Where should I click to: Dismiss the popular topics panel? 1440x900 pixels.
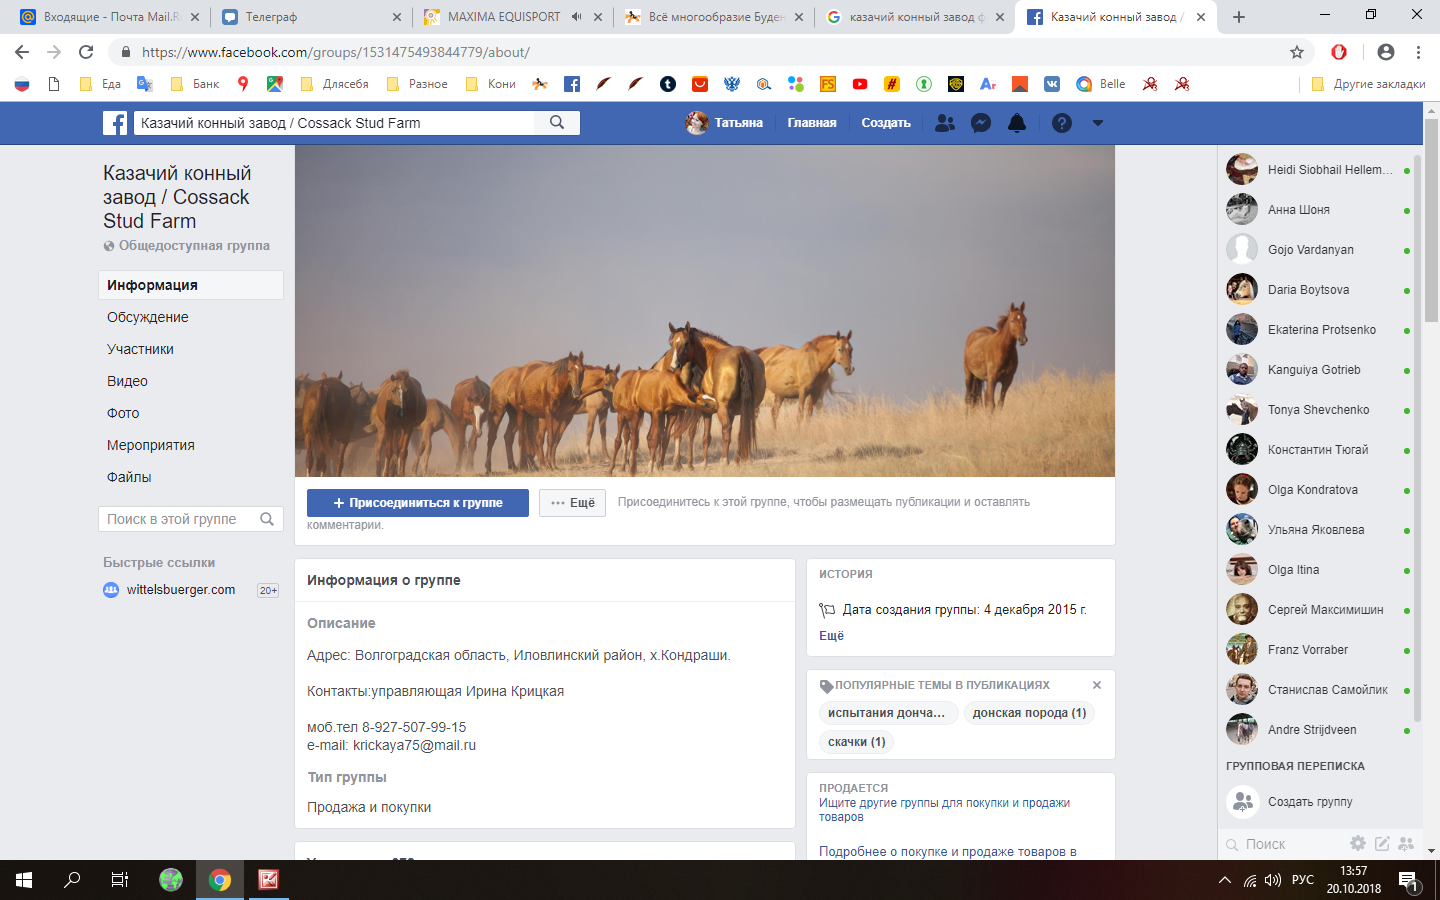(x=1097, y=685)
